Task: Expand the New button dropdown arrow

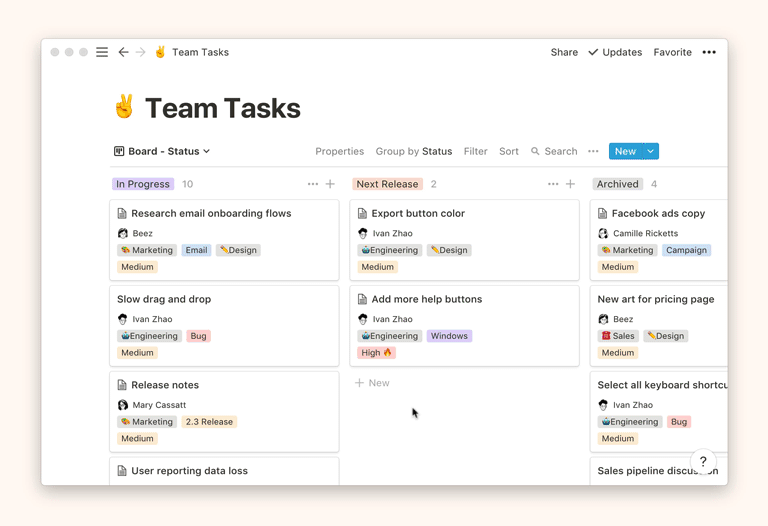Action: coord(650,152)
